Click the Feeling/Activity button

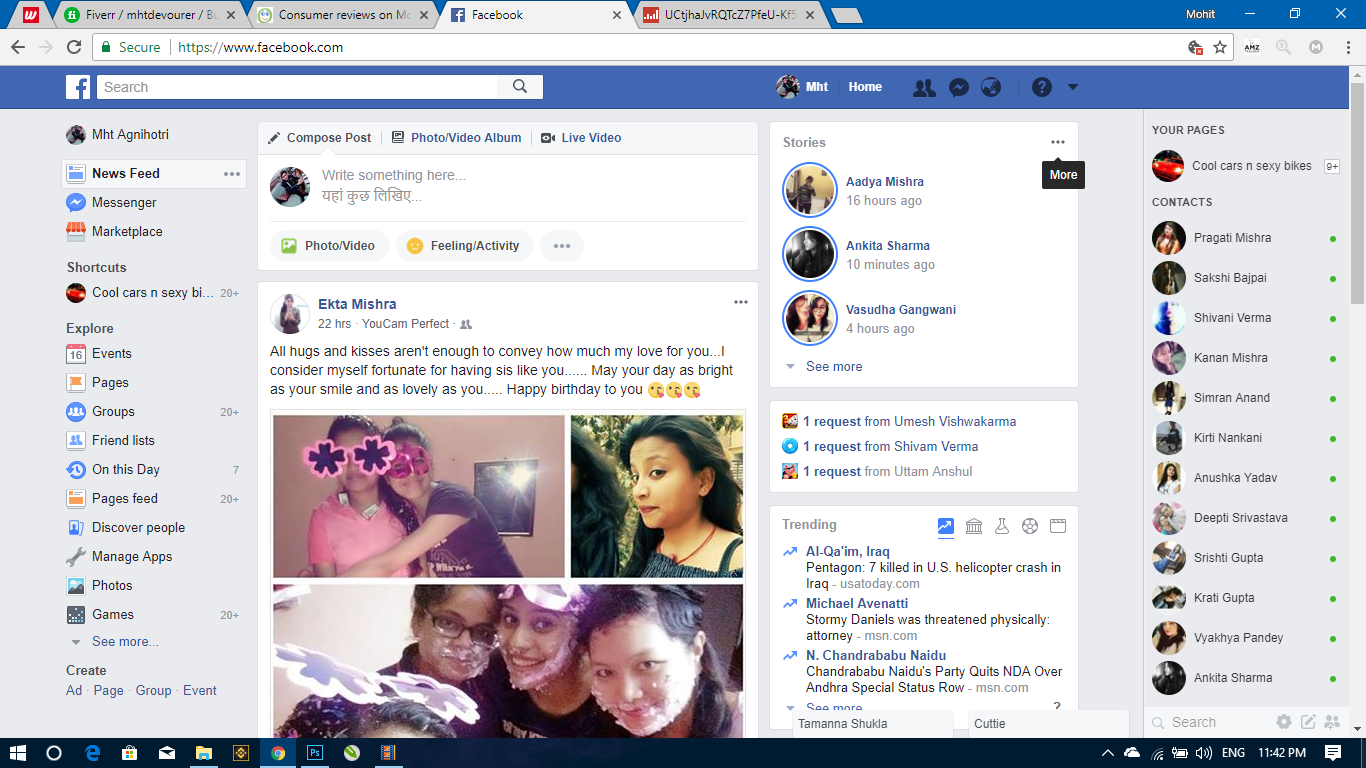coord(464,246)
